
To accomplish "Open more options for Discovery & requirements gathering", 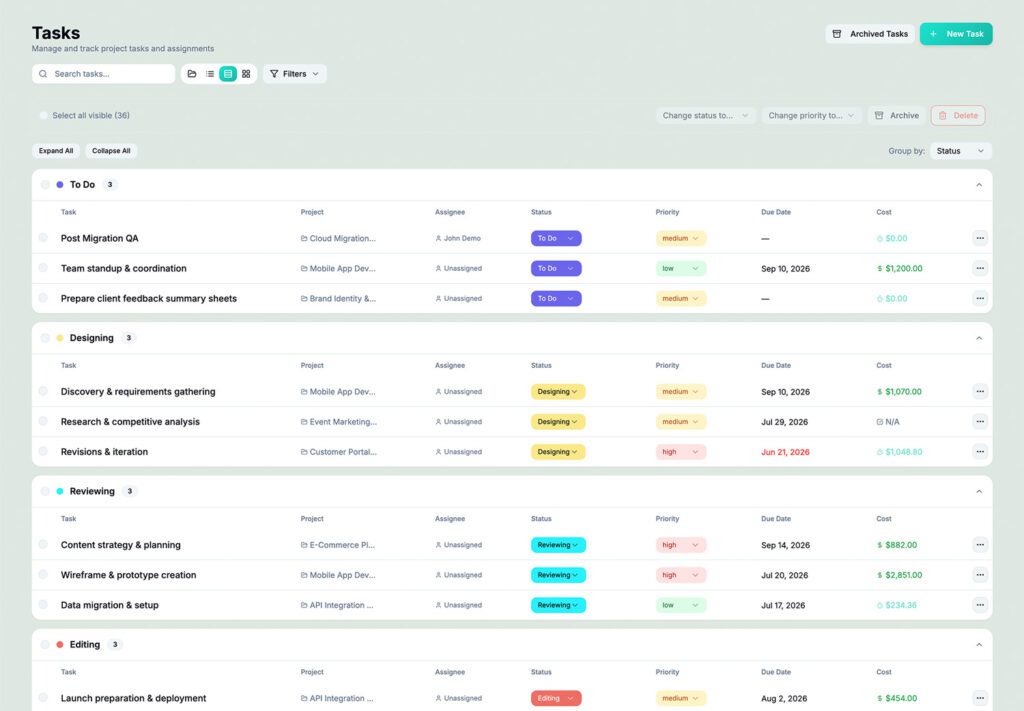I will 980,392.
